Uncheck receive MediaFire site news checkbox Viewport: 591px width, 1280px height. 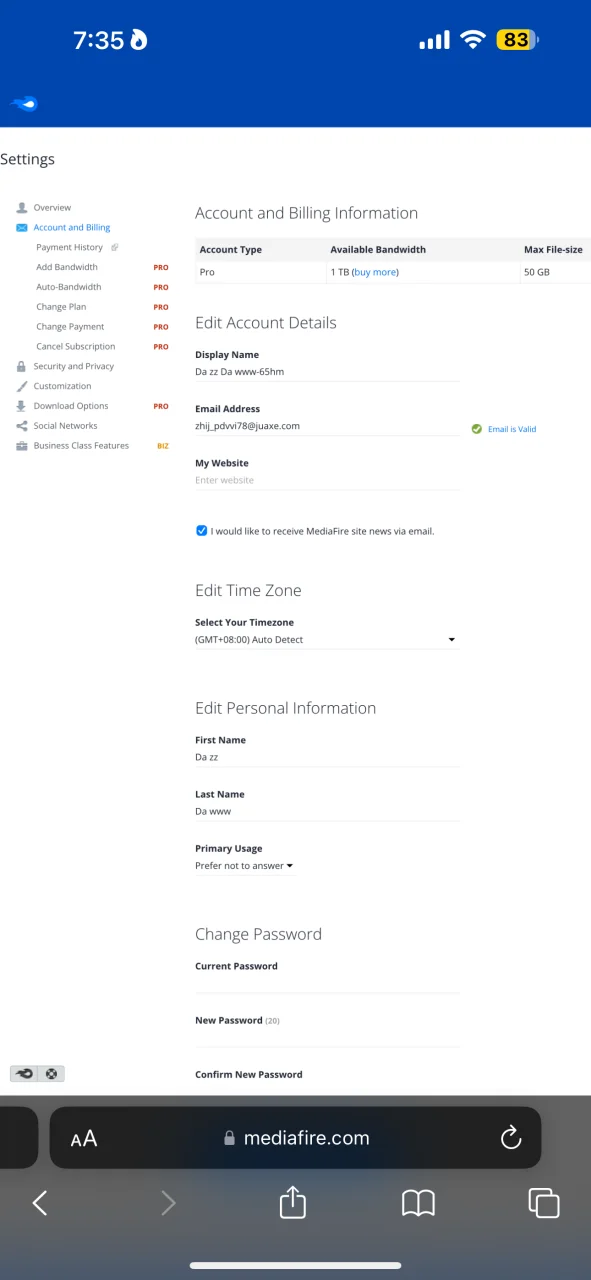[x=201, y=531]
